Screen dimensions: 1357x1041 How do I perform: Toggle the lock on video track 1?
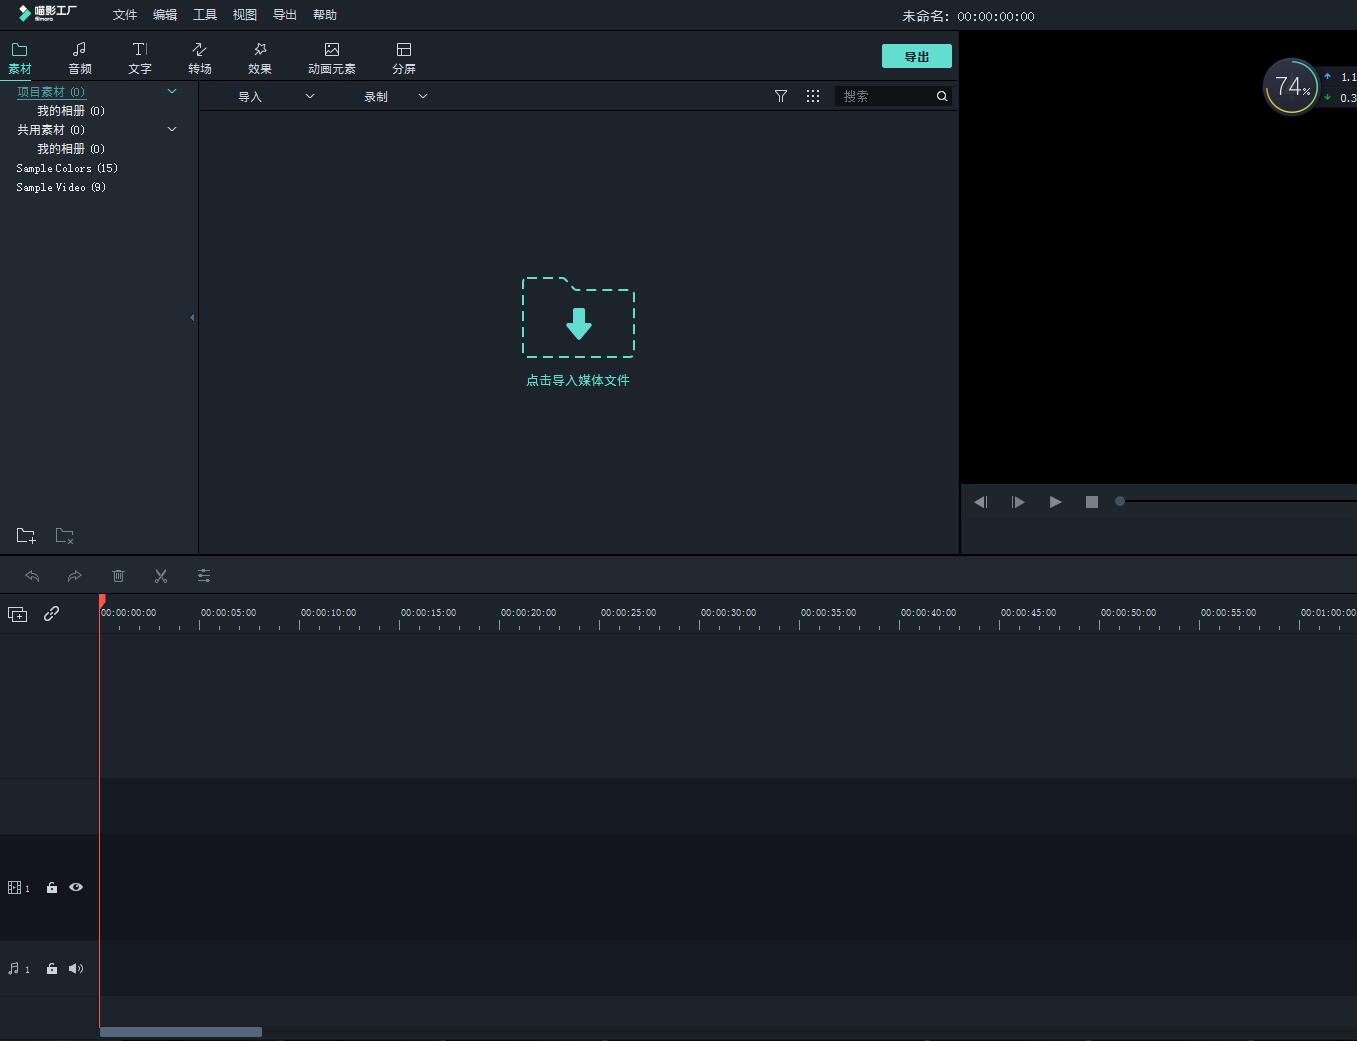(x=52, y=887)
